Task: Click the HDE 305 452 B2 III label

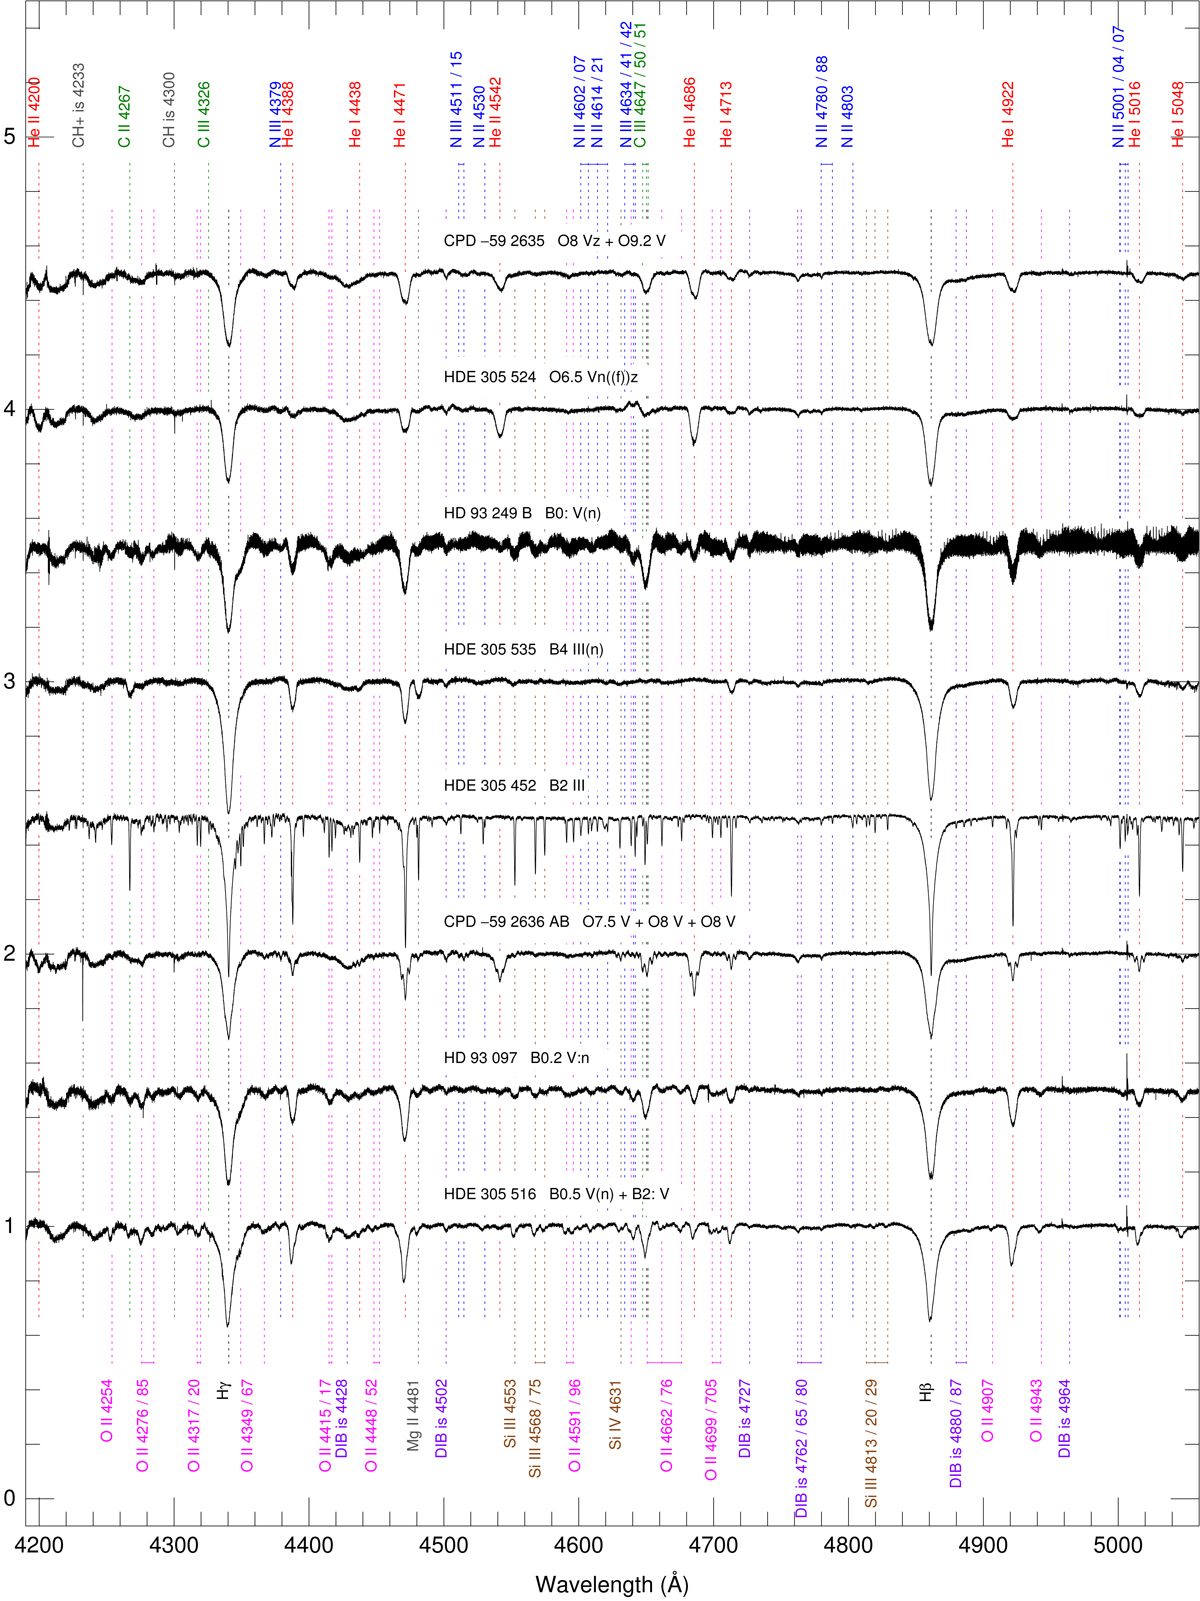Action: [x=514, y=785]
